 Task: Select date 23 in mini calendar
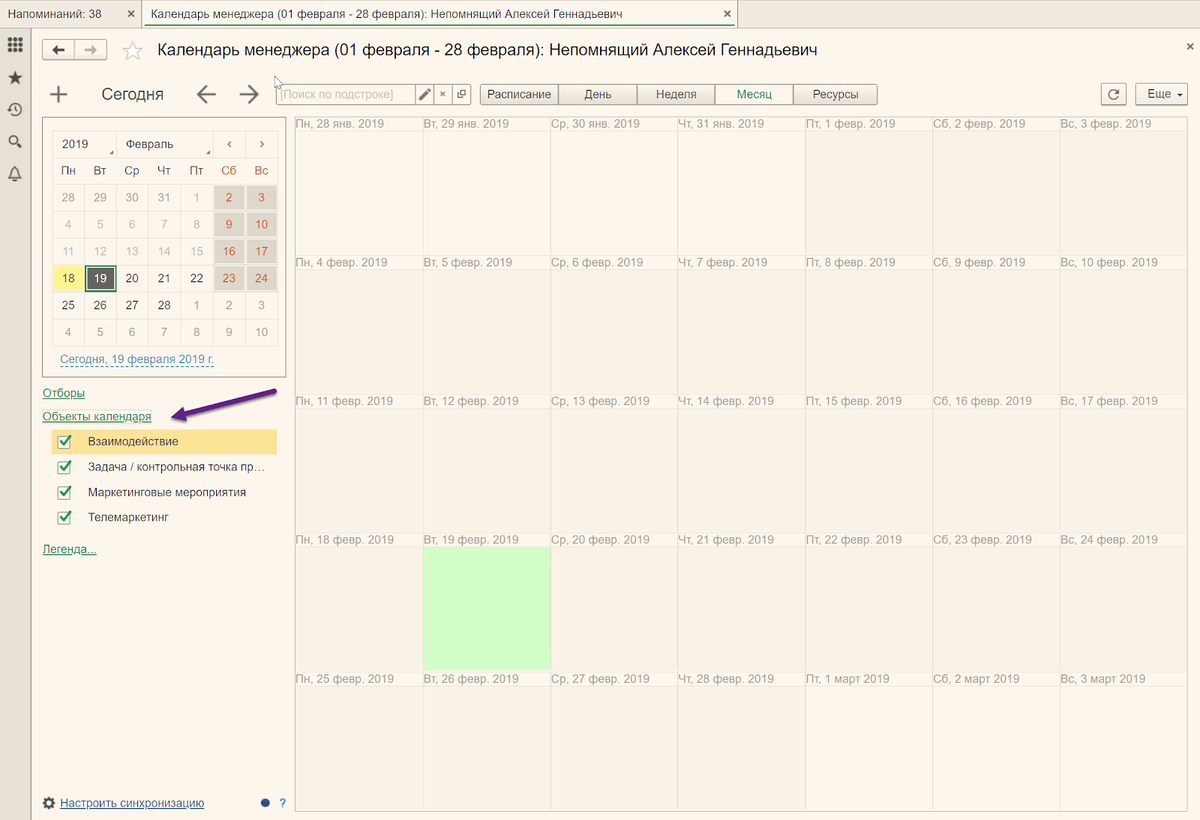(x=229, y=278)
